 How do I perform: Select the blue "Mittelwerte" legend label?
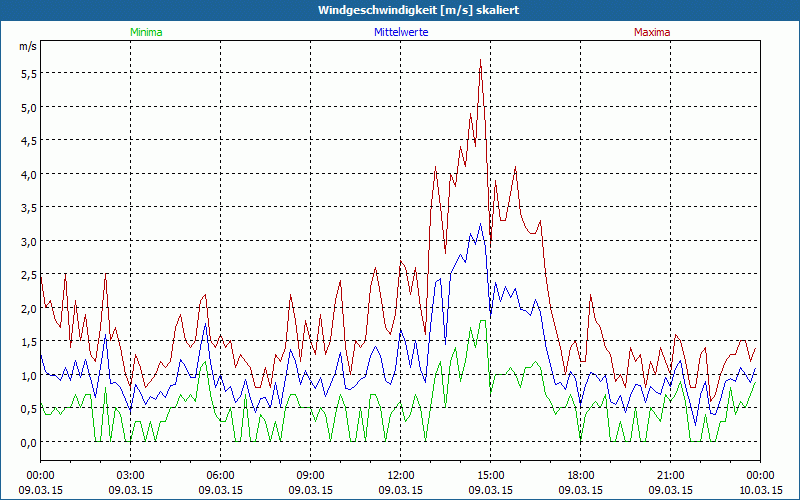[x=401, y=32]
